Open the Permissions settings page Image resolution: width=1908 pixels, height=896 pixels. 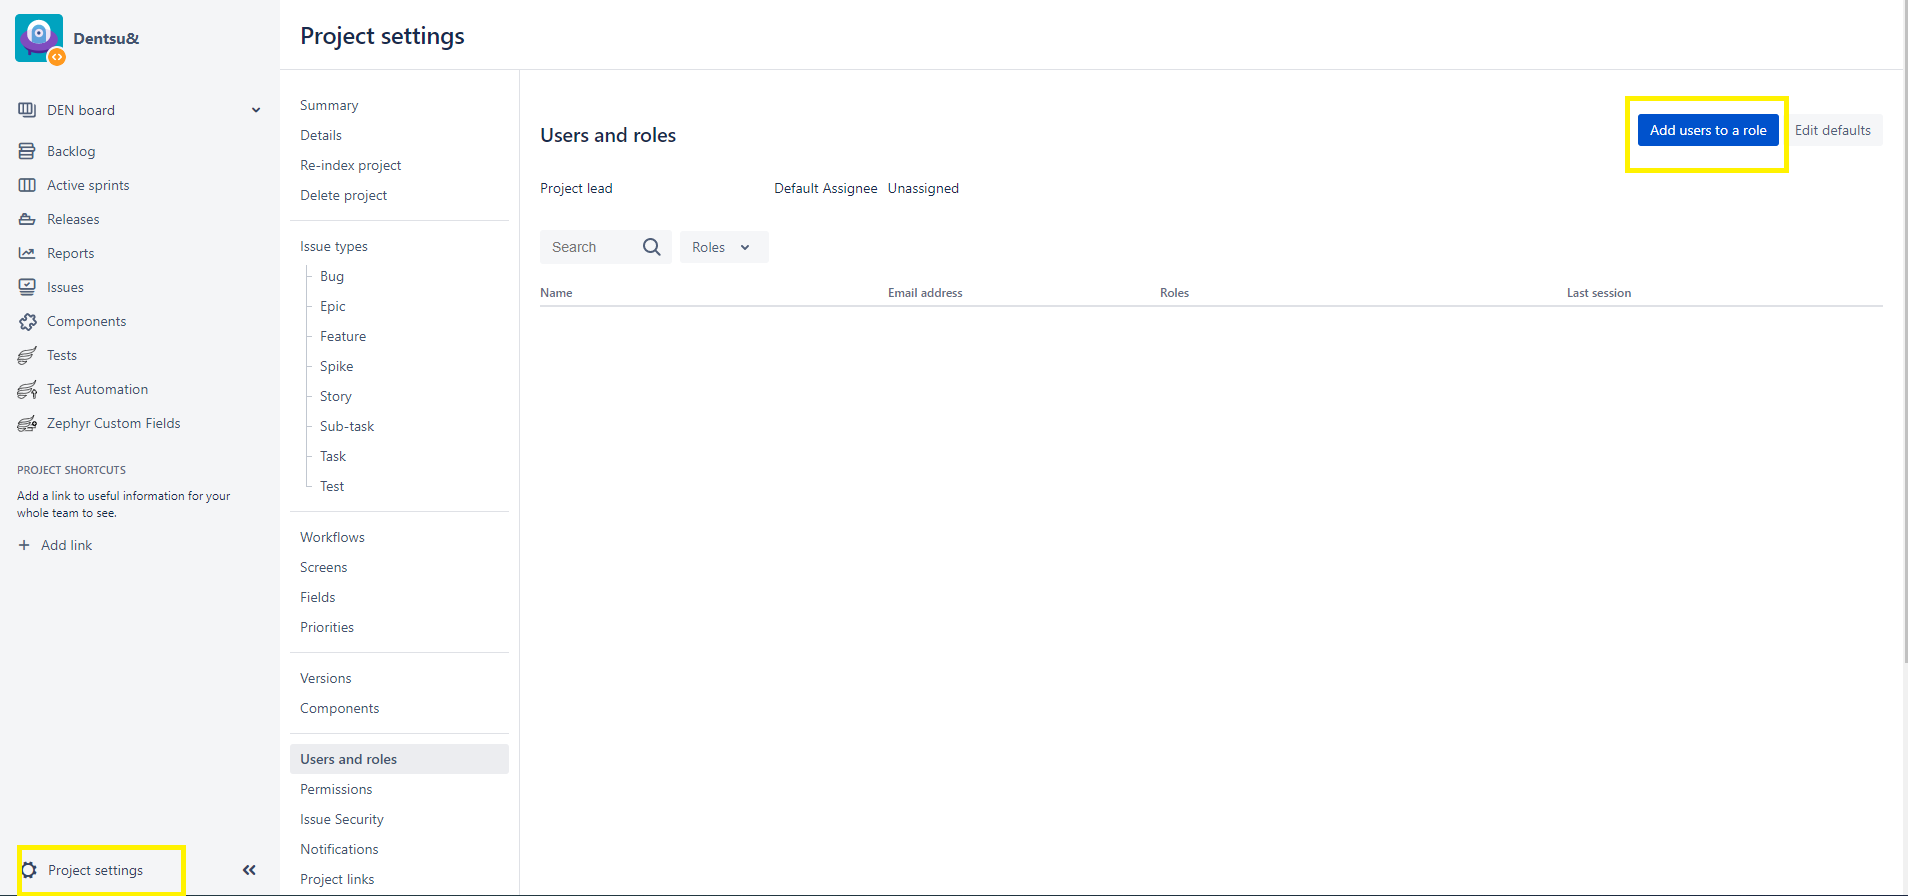336,789
